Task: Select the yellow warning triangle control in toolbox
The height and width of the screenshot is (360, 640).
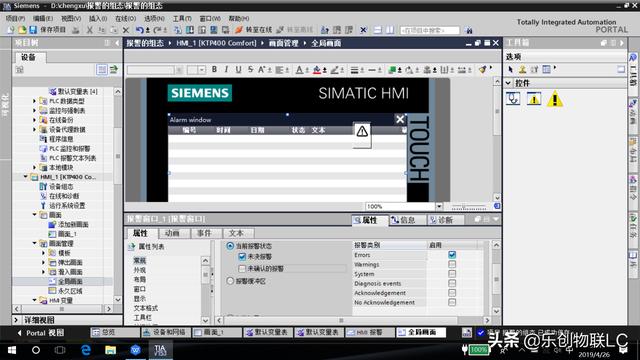Action: tap(555, 99)
